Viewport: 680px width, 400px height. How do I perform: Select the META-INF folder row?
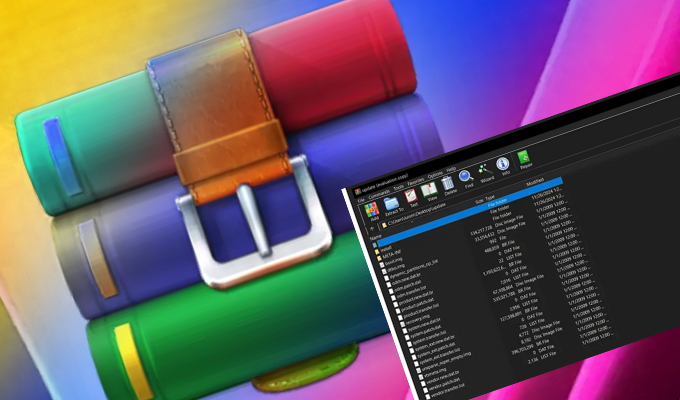point(392,253)
